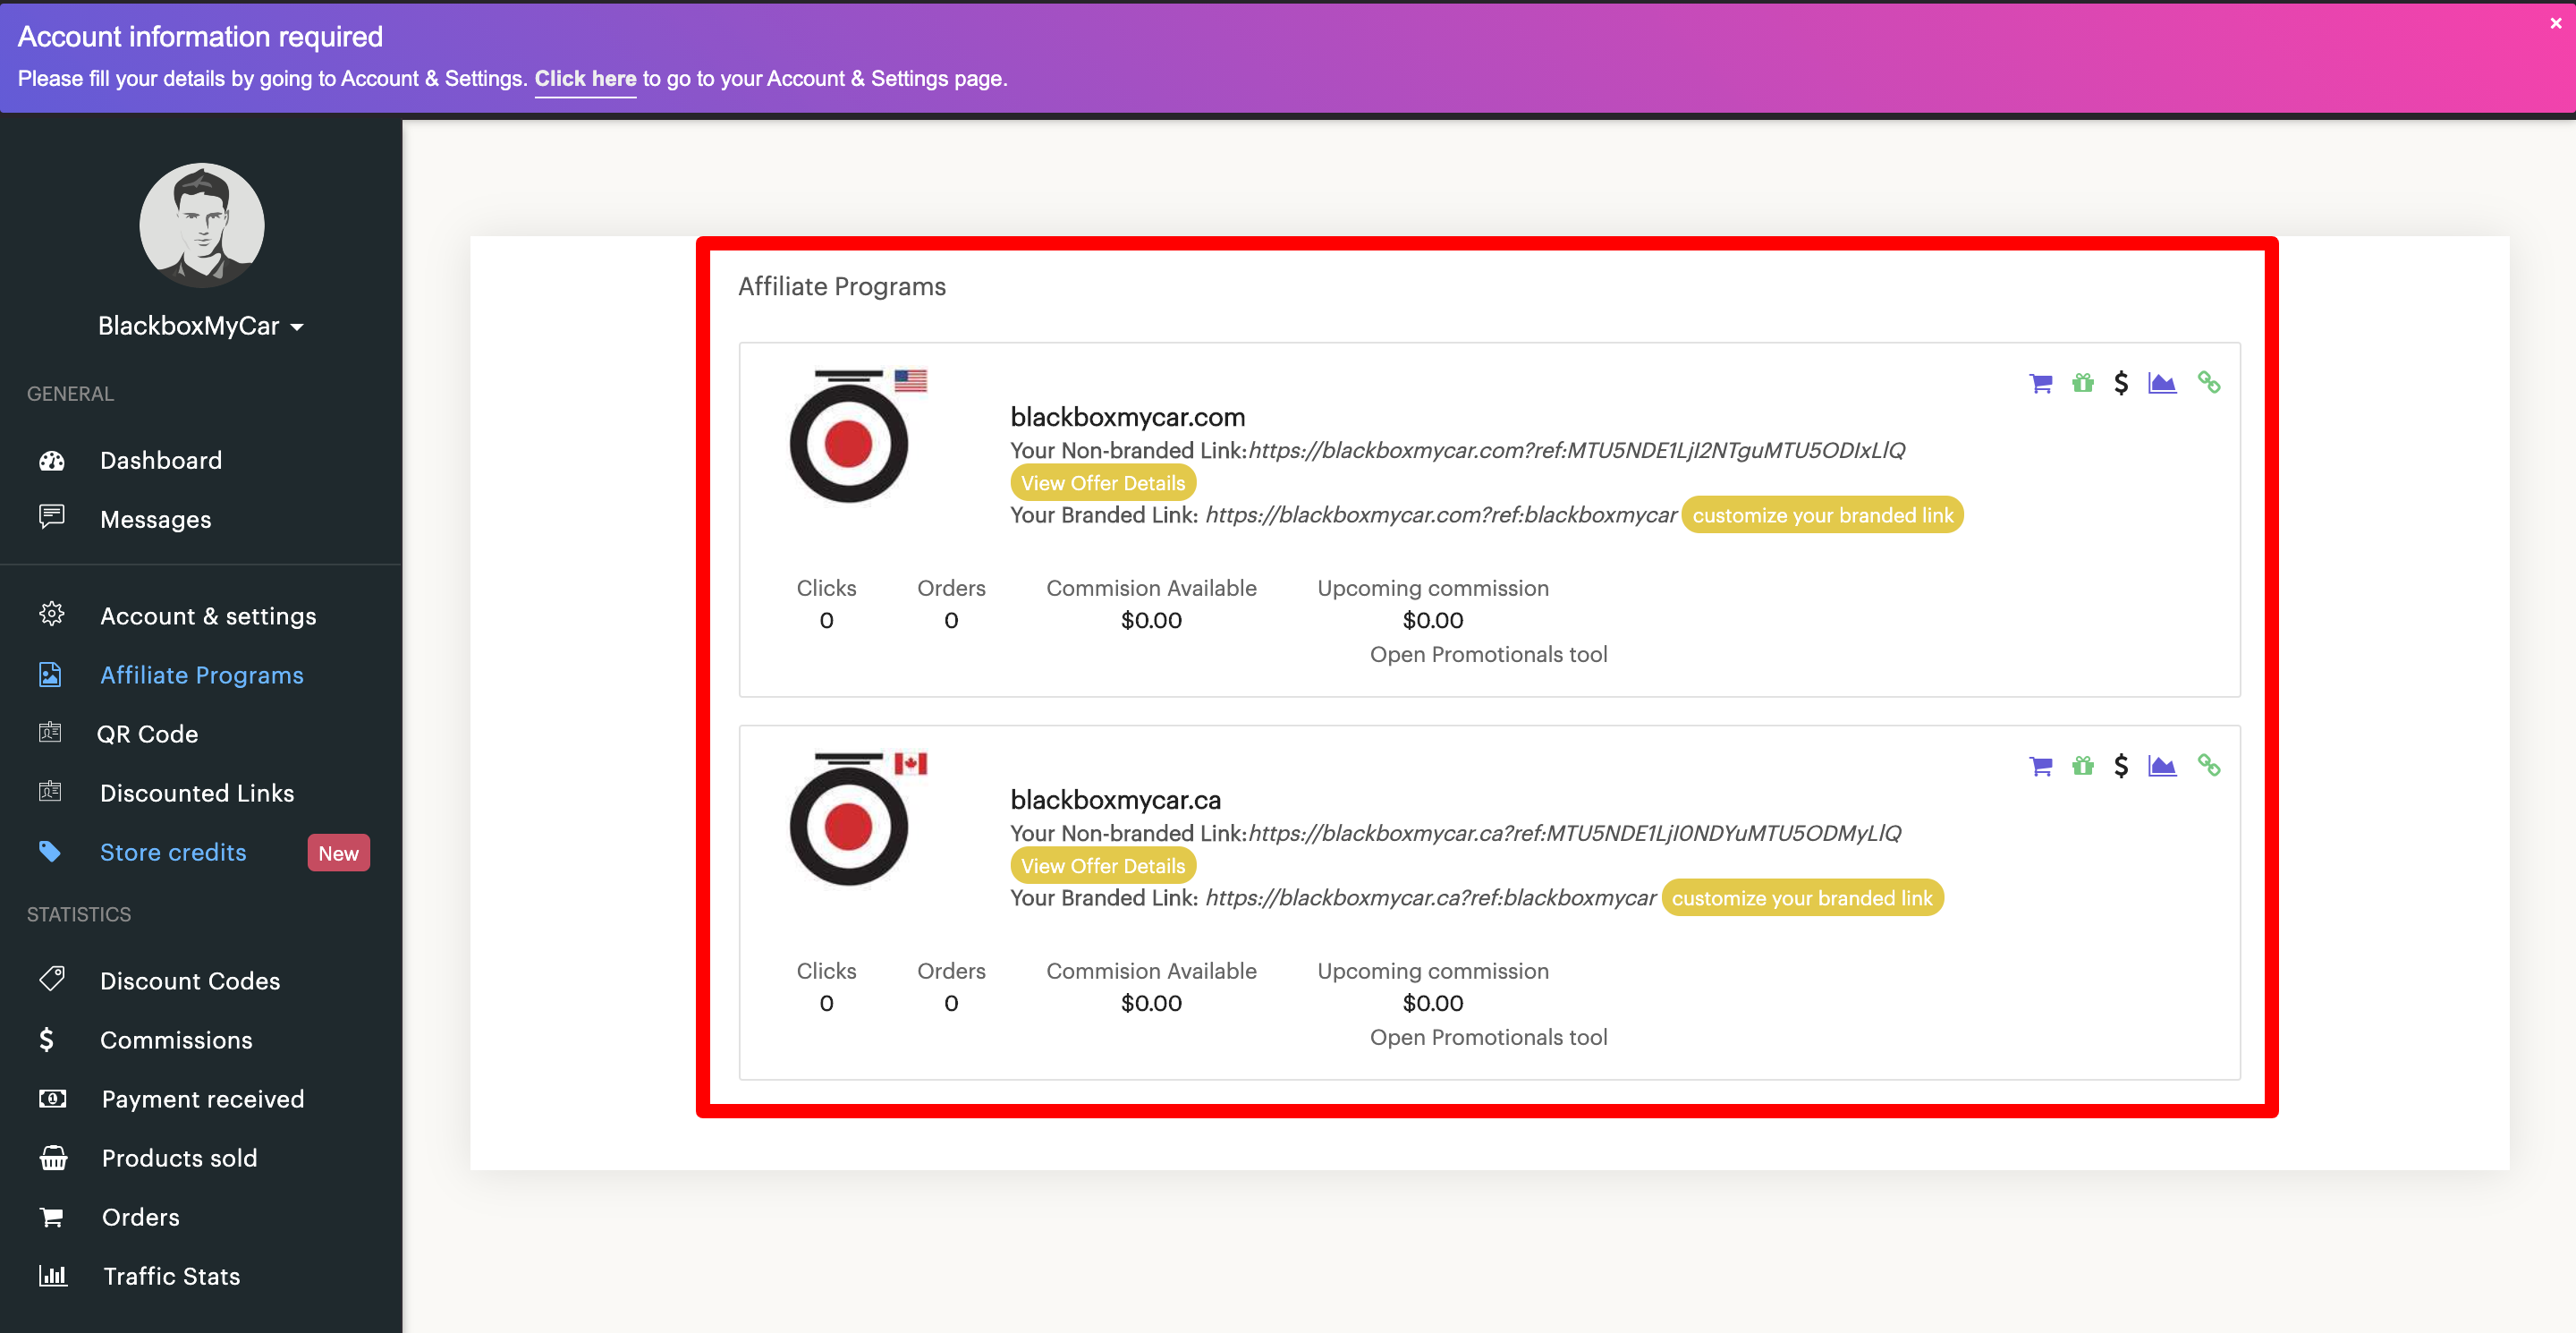Go to Account & settings menu item
Image resolution: width=2576 pixels, height=1333 pixels.
[208, 616]
